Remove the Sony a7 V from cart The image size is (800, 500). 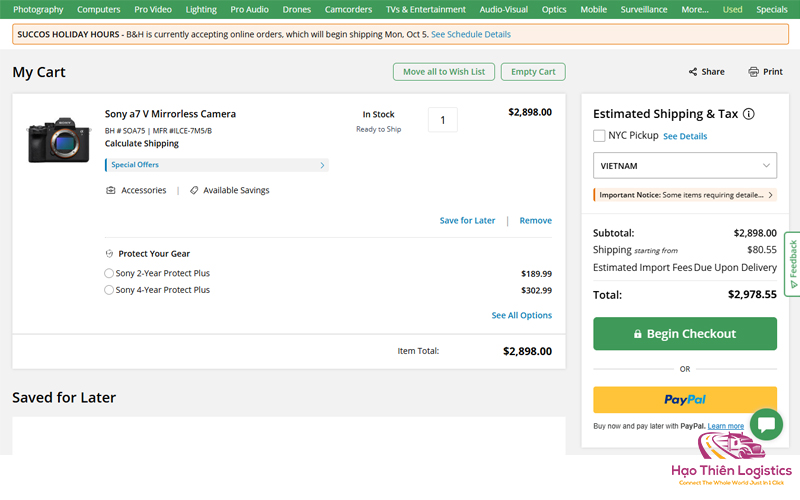coord(535,220)
